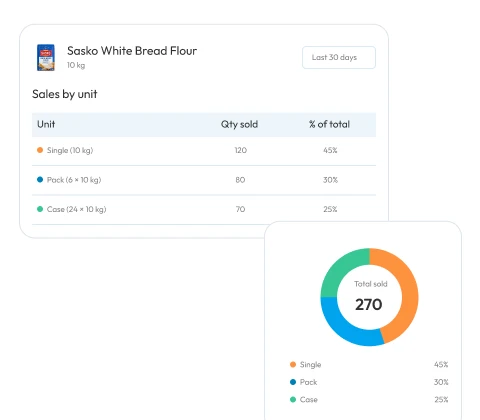The width and height of the screenshot is (480, 420).
Task: Click the Total sold label in the donut
Action: point(371,284)
